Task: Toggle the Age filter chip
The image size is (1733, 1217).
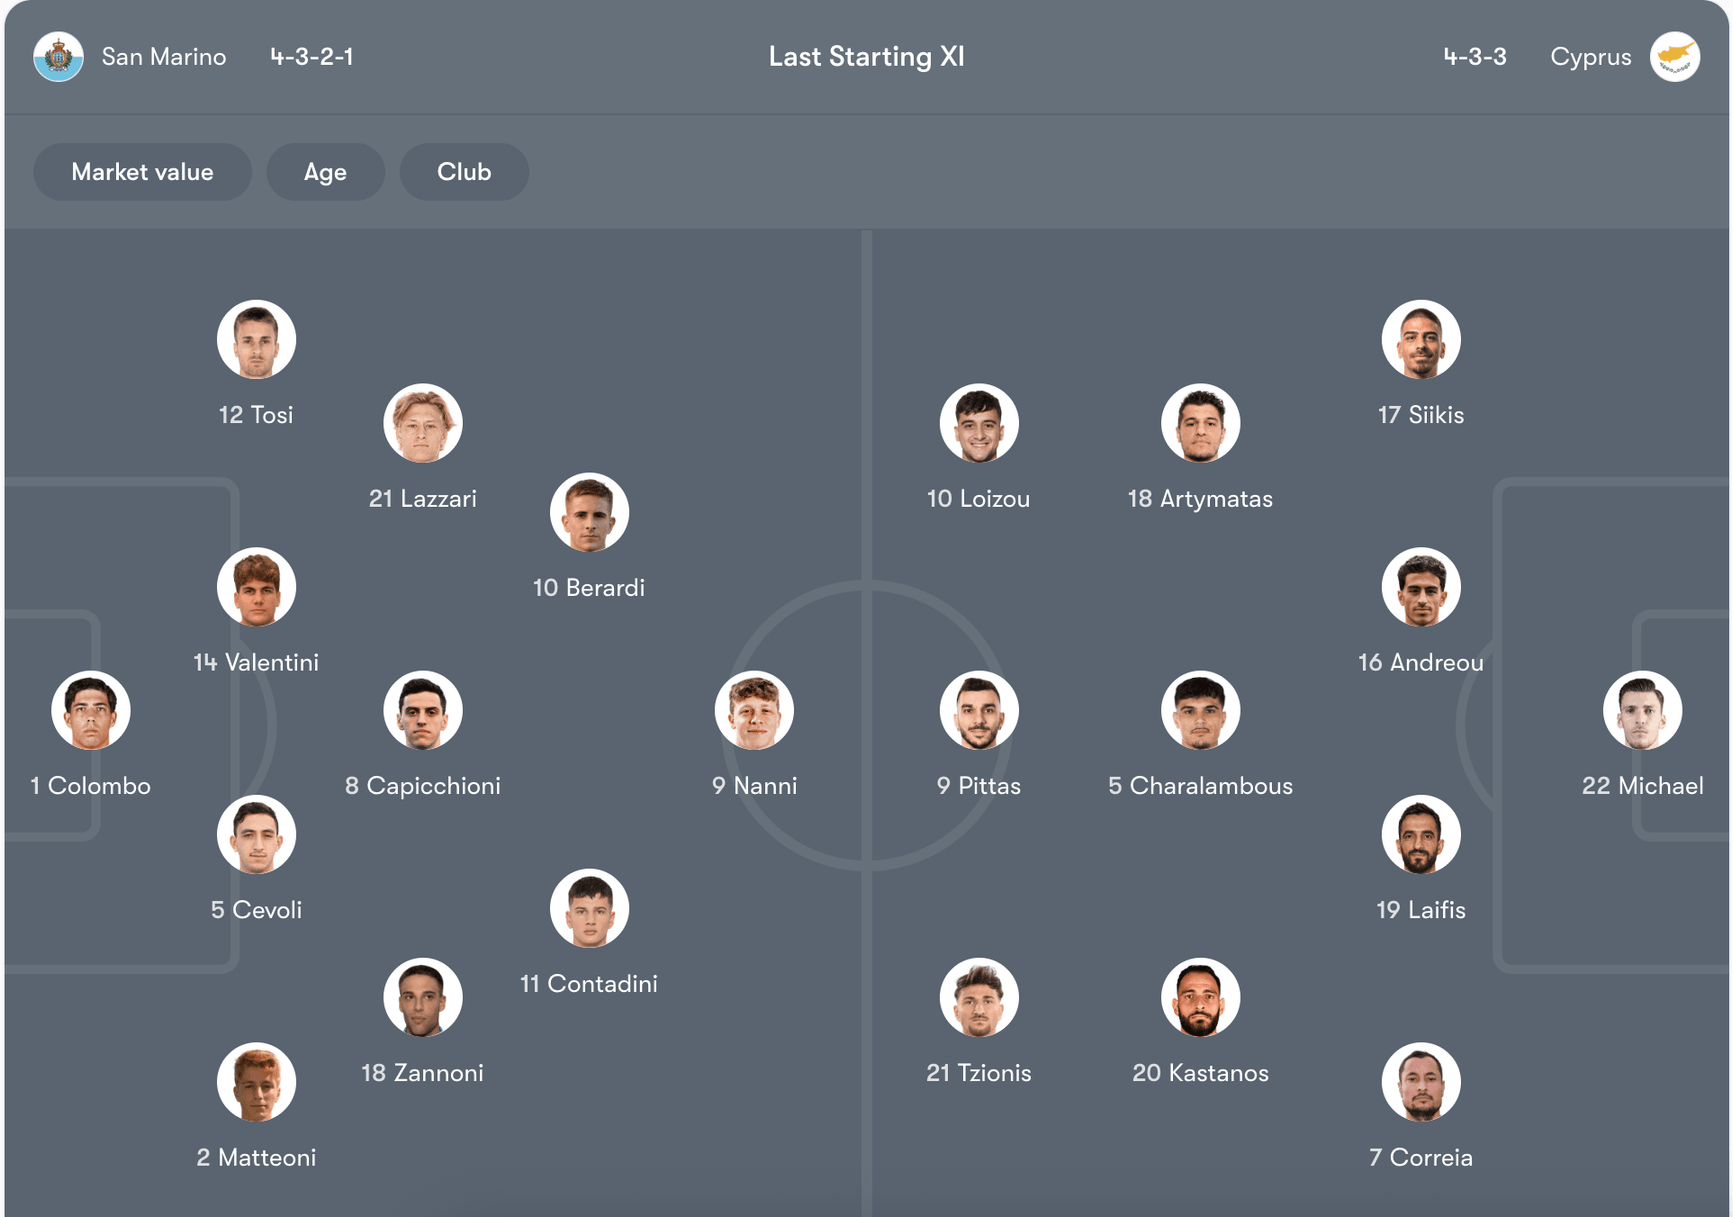Action: (x=325, y=172)
